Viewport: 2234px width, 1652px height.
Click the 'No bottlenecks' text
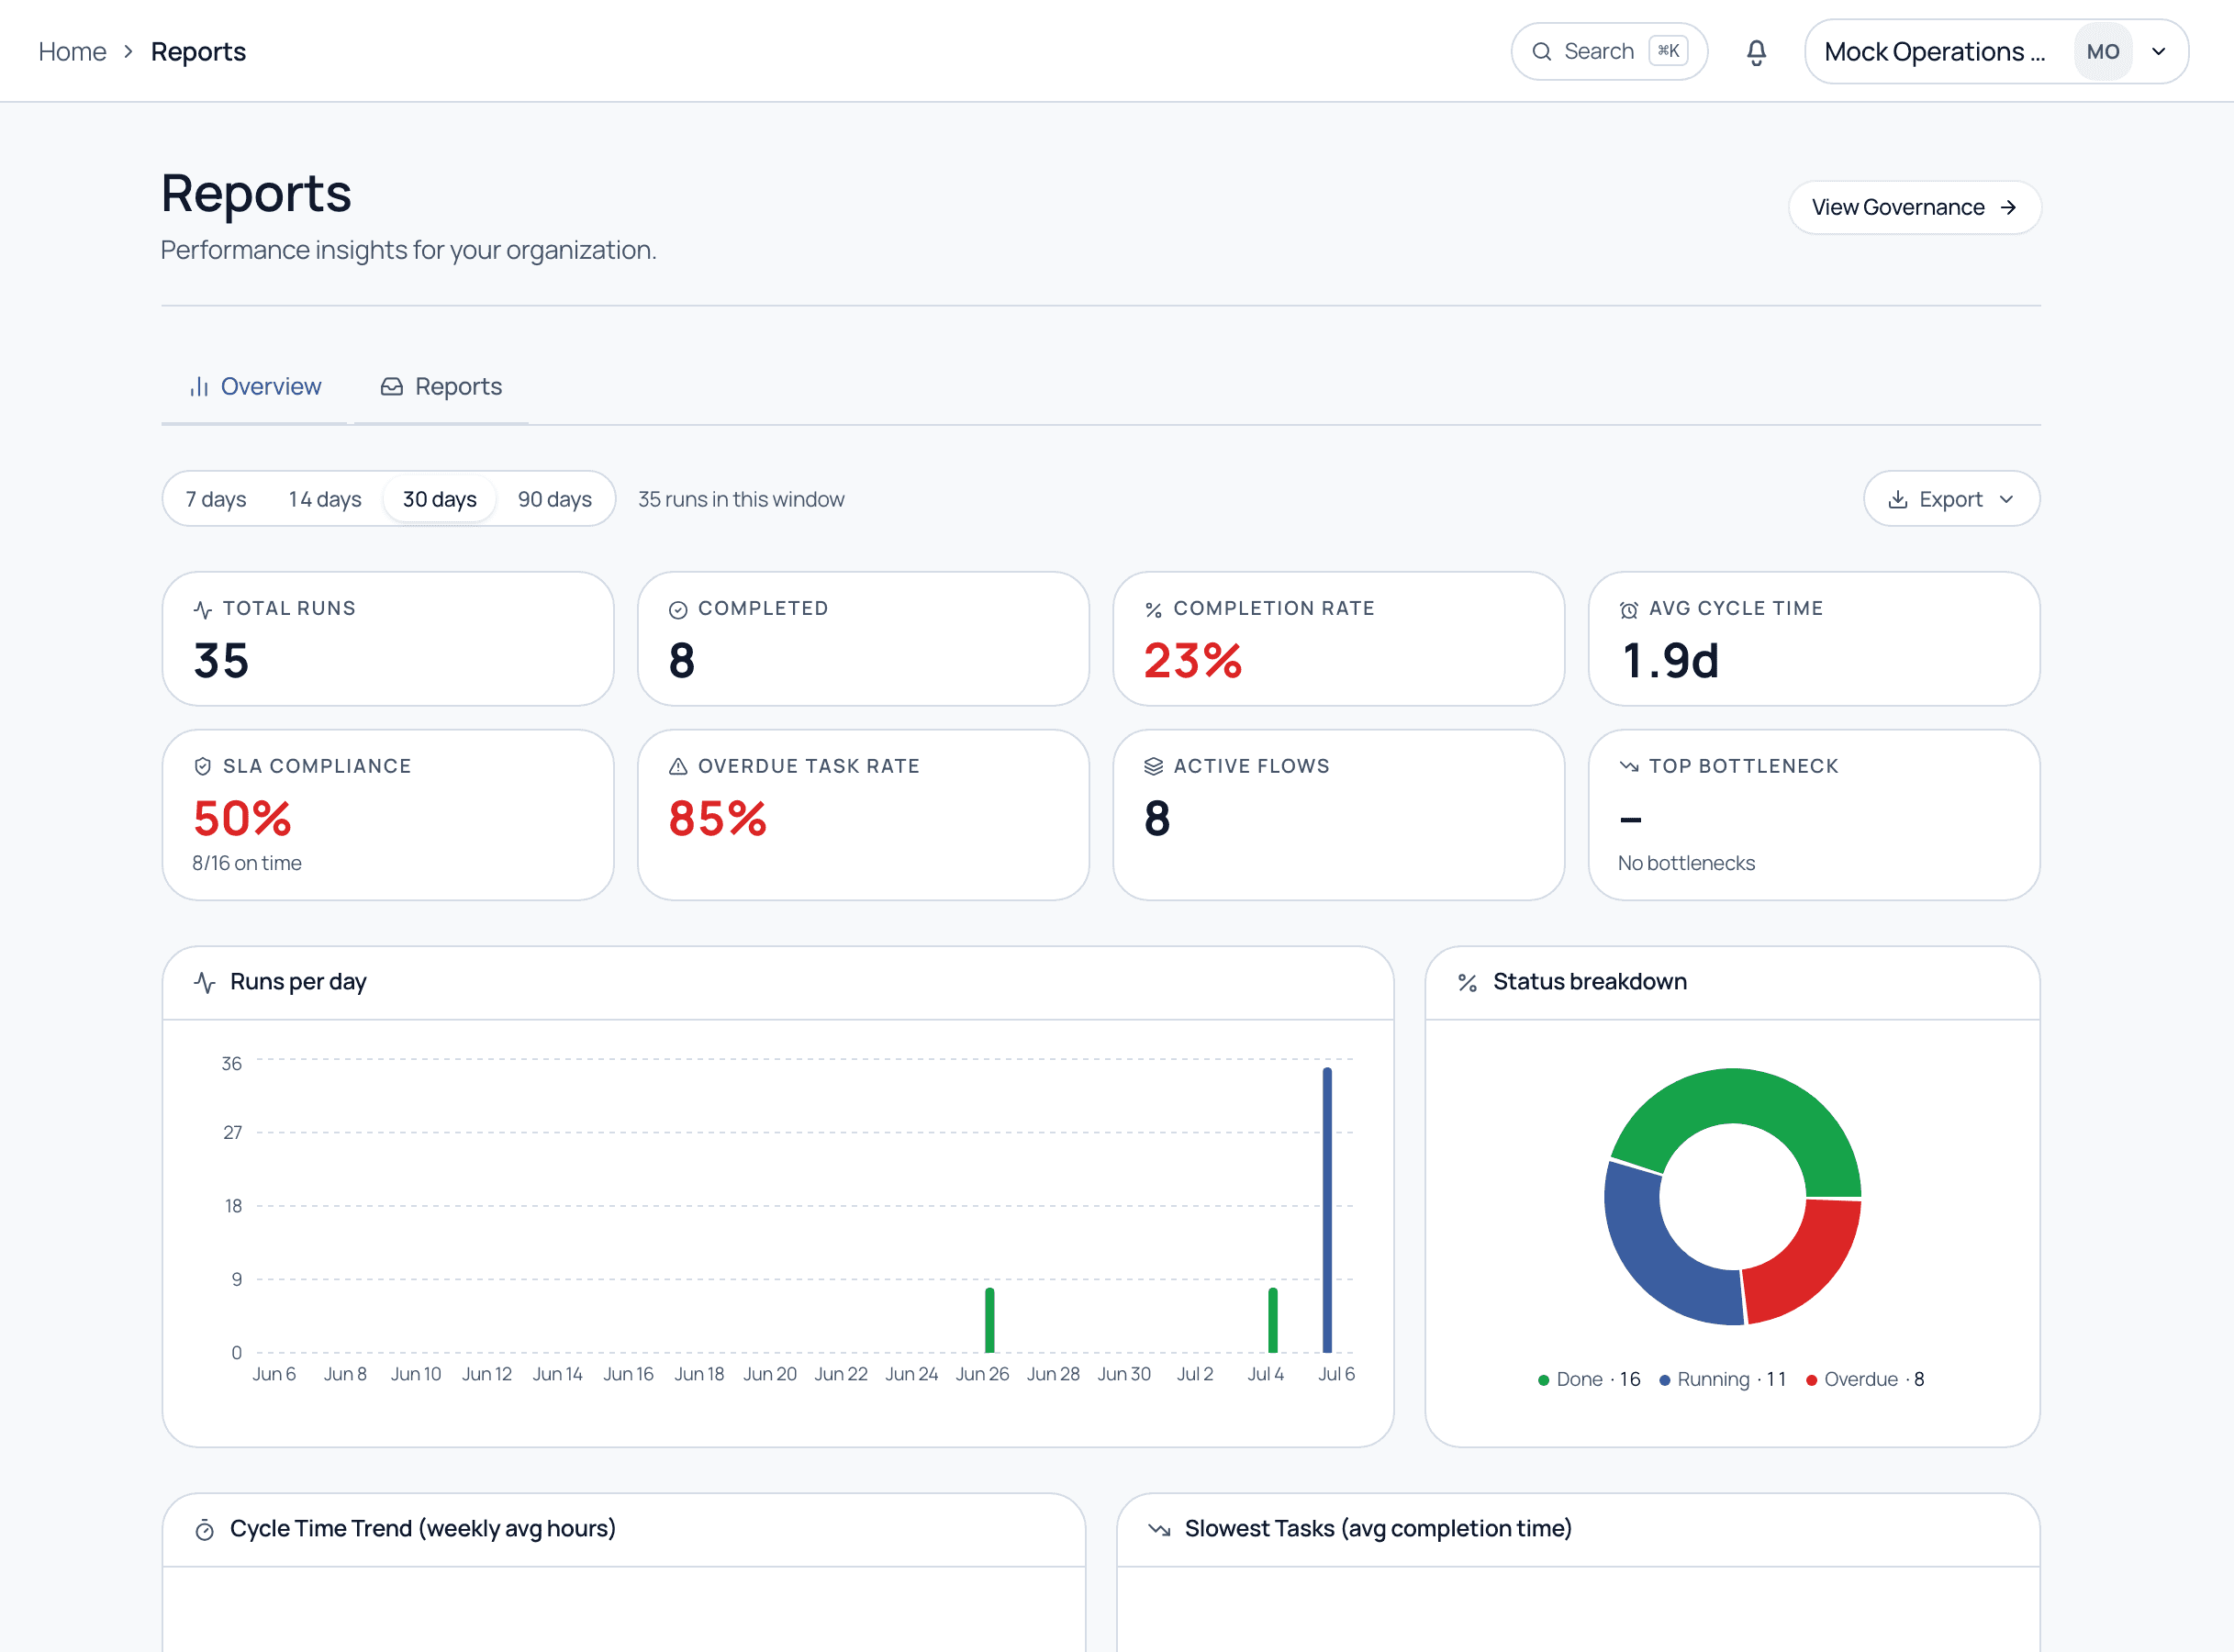tap(1686, 863)
